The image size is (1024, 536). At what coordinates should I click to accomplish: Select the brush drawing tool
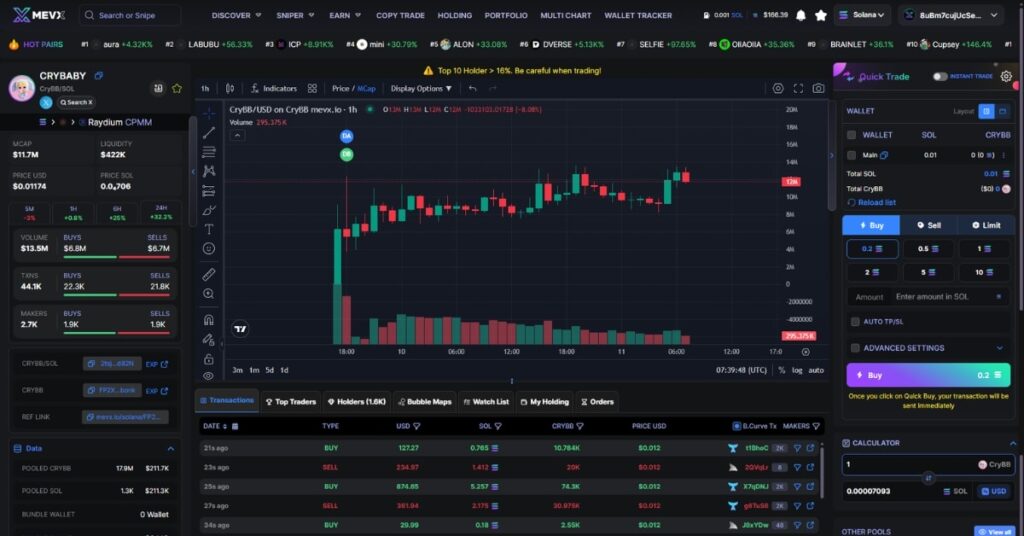(x=208, y=210)
